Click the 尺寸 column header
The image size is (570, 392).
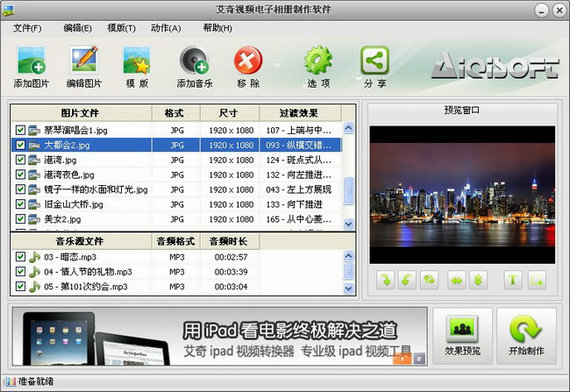(230, 113)
